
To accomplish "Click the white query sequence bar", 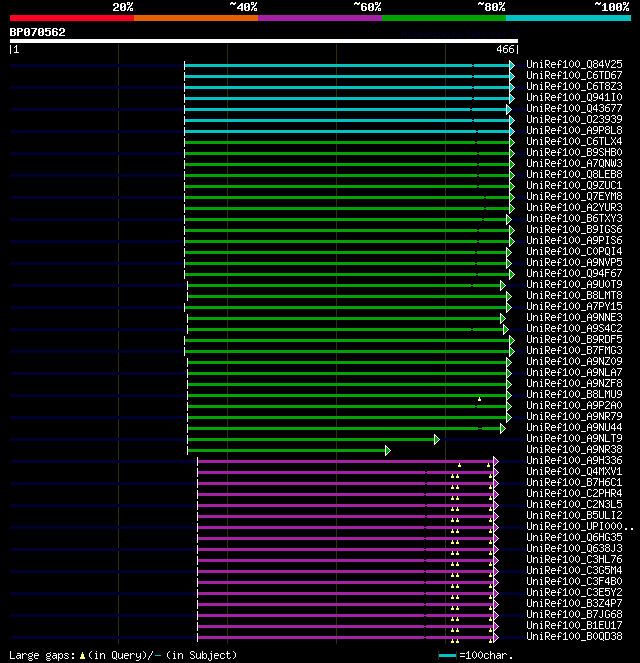I will [x=264, y=41].
